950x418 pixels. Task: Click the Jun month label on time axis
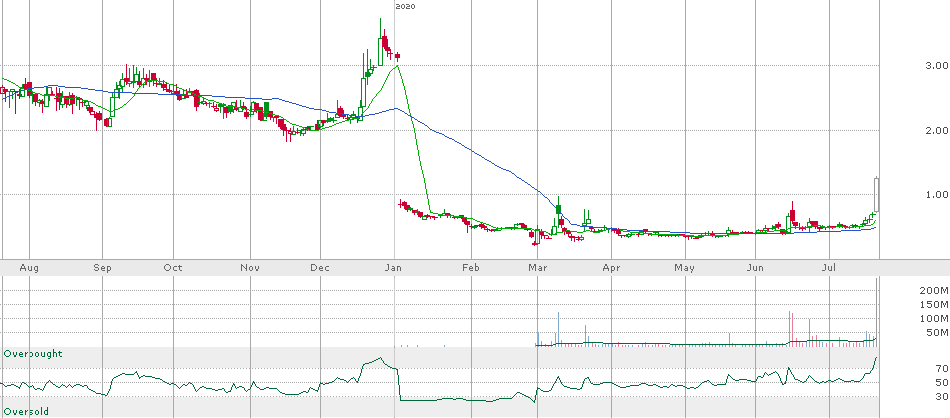click(755, 267)
